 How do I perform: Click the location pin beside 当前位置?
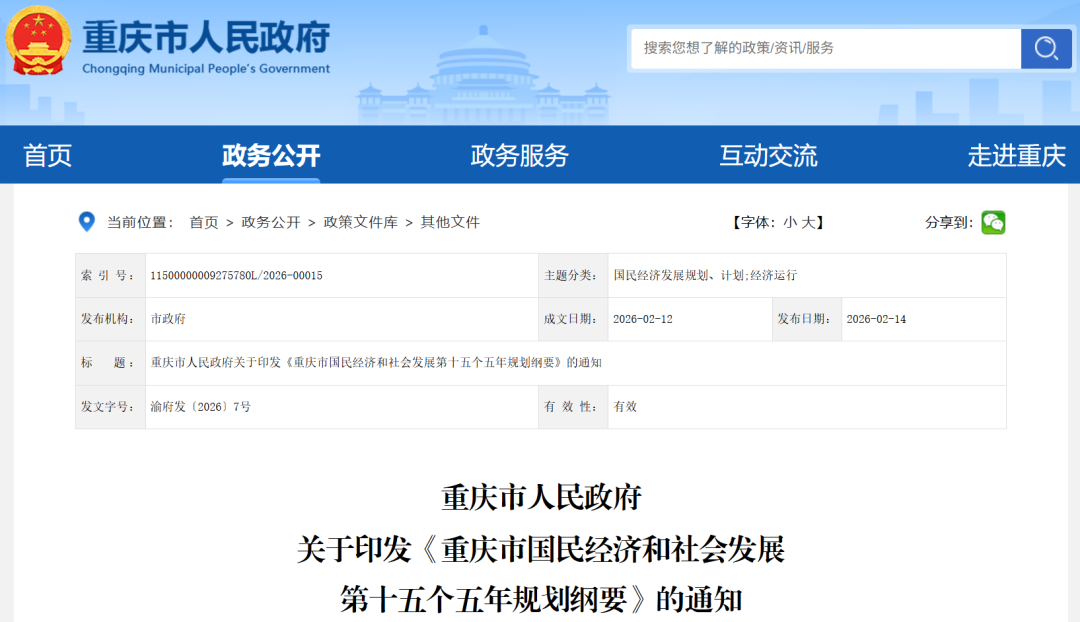[86, 221]
